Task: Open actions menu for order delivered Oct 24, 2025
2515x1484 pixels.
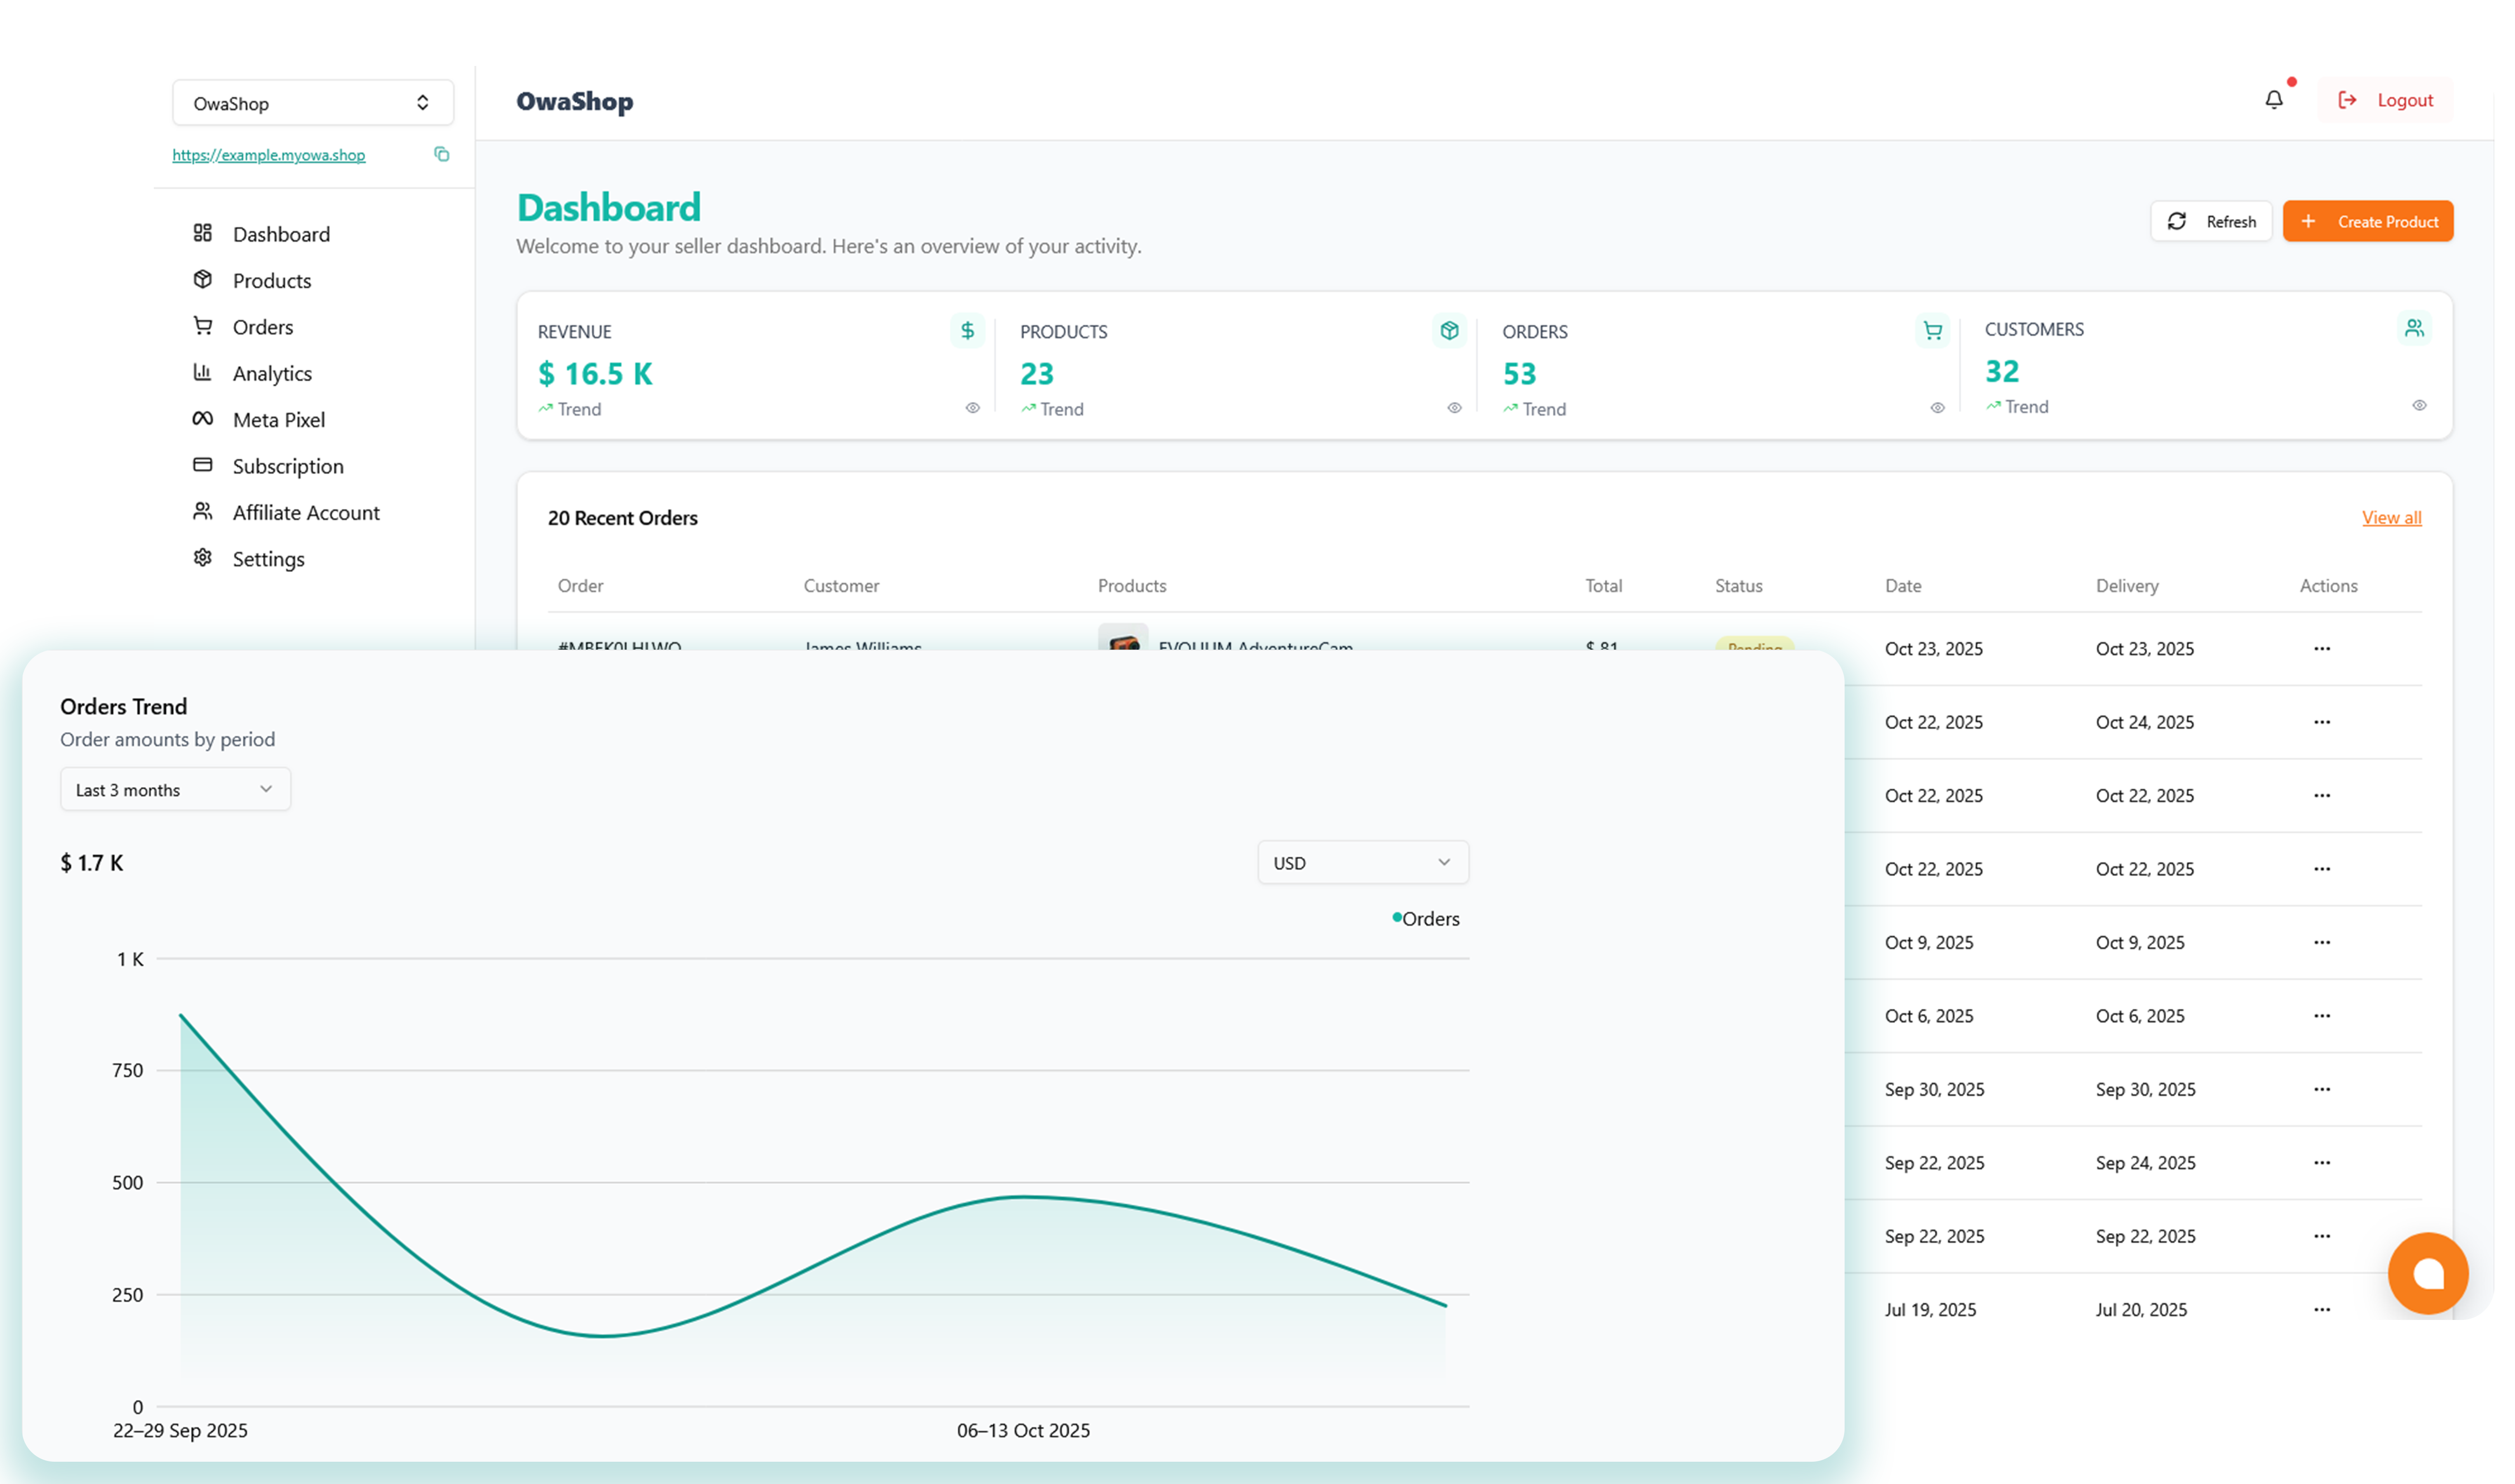Action: (2322, 722)
